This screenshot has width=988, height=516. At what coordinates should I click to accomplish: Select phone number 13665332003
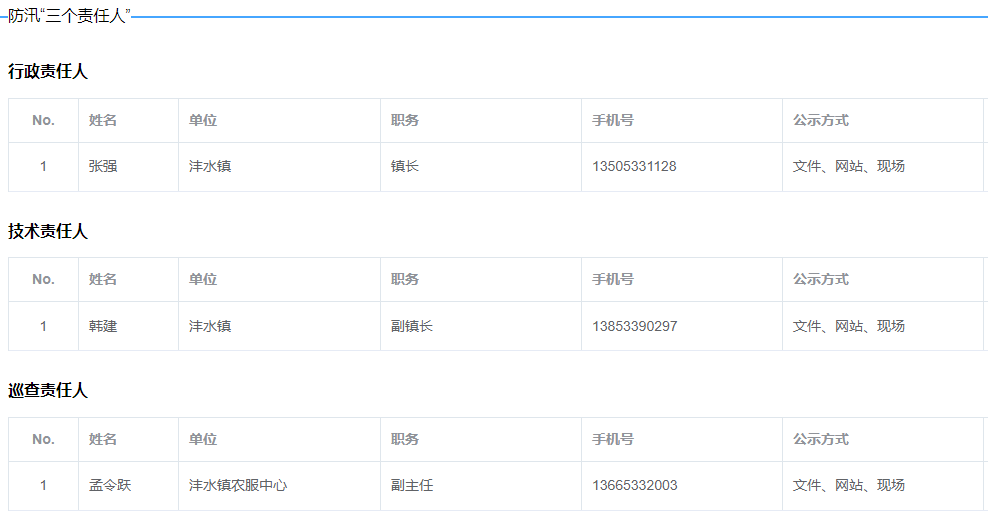point(635,485)
